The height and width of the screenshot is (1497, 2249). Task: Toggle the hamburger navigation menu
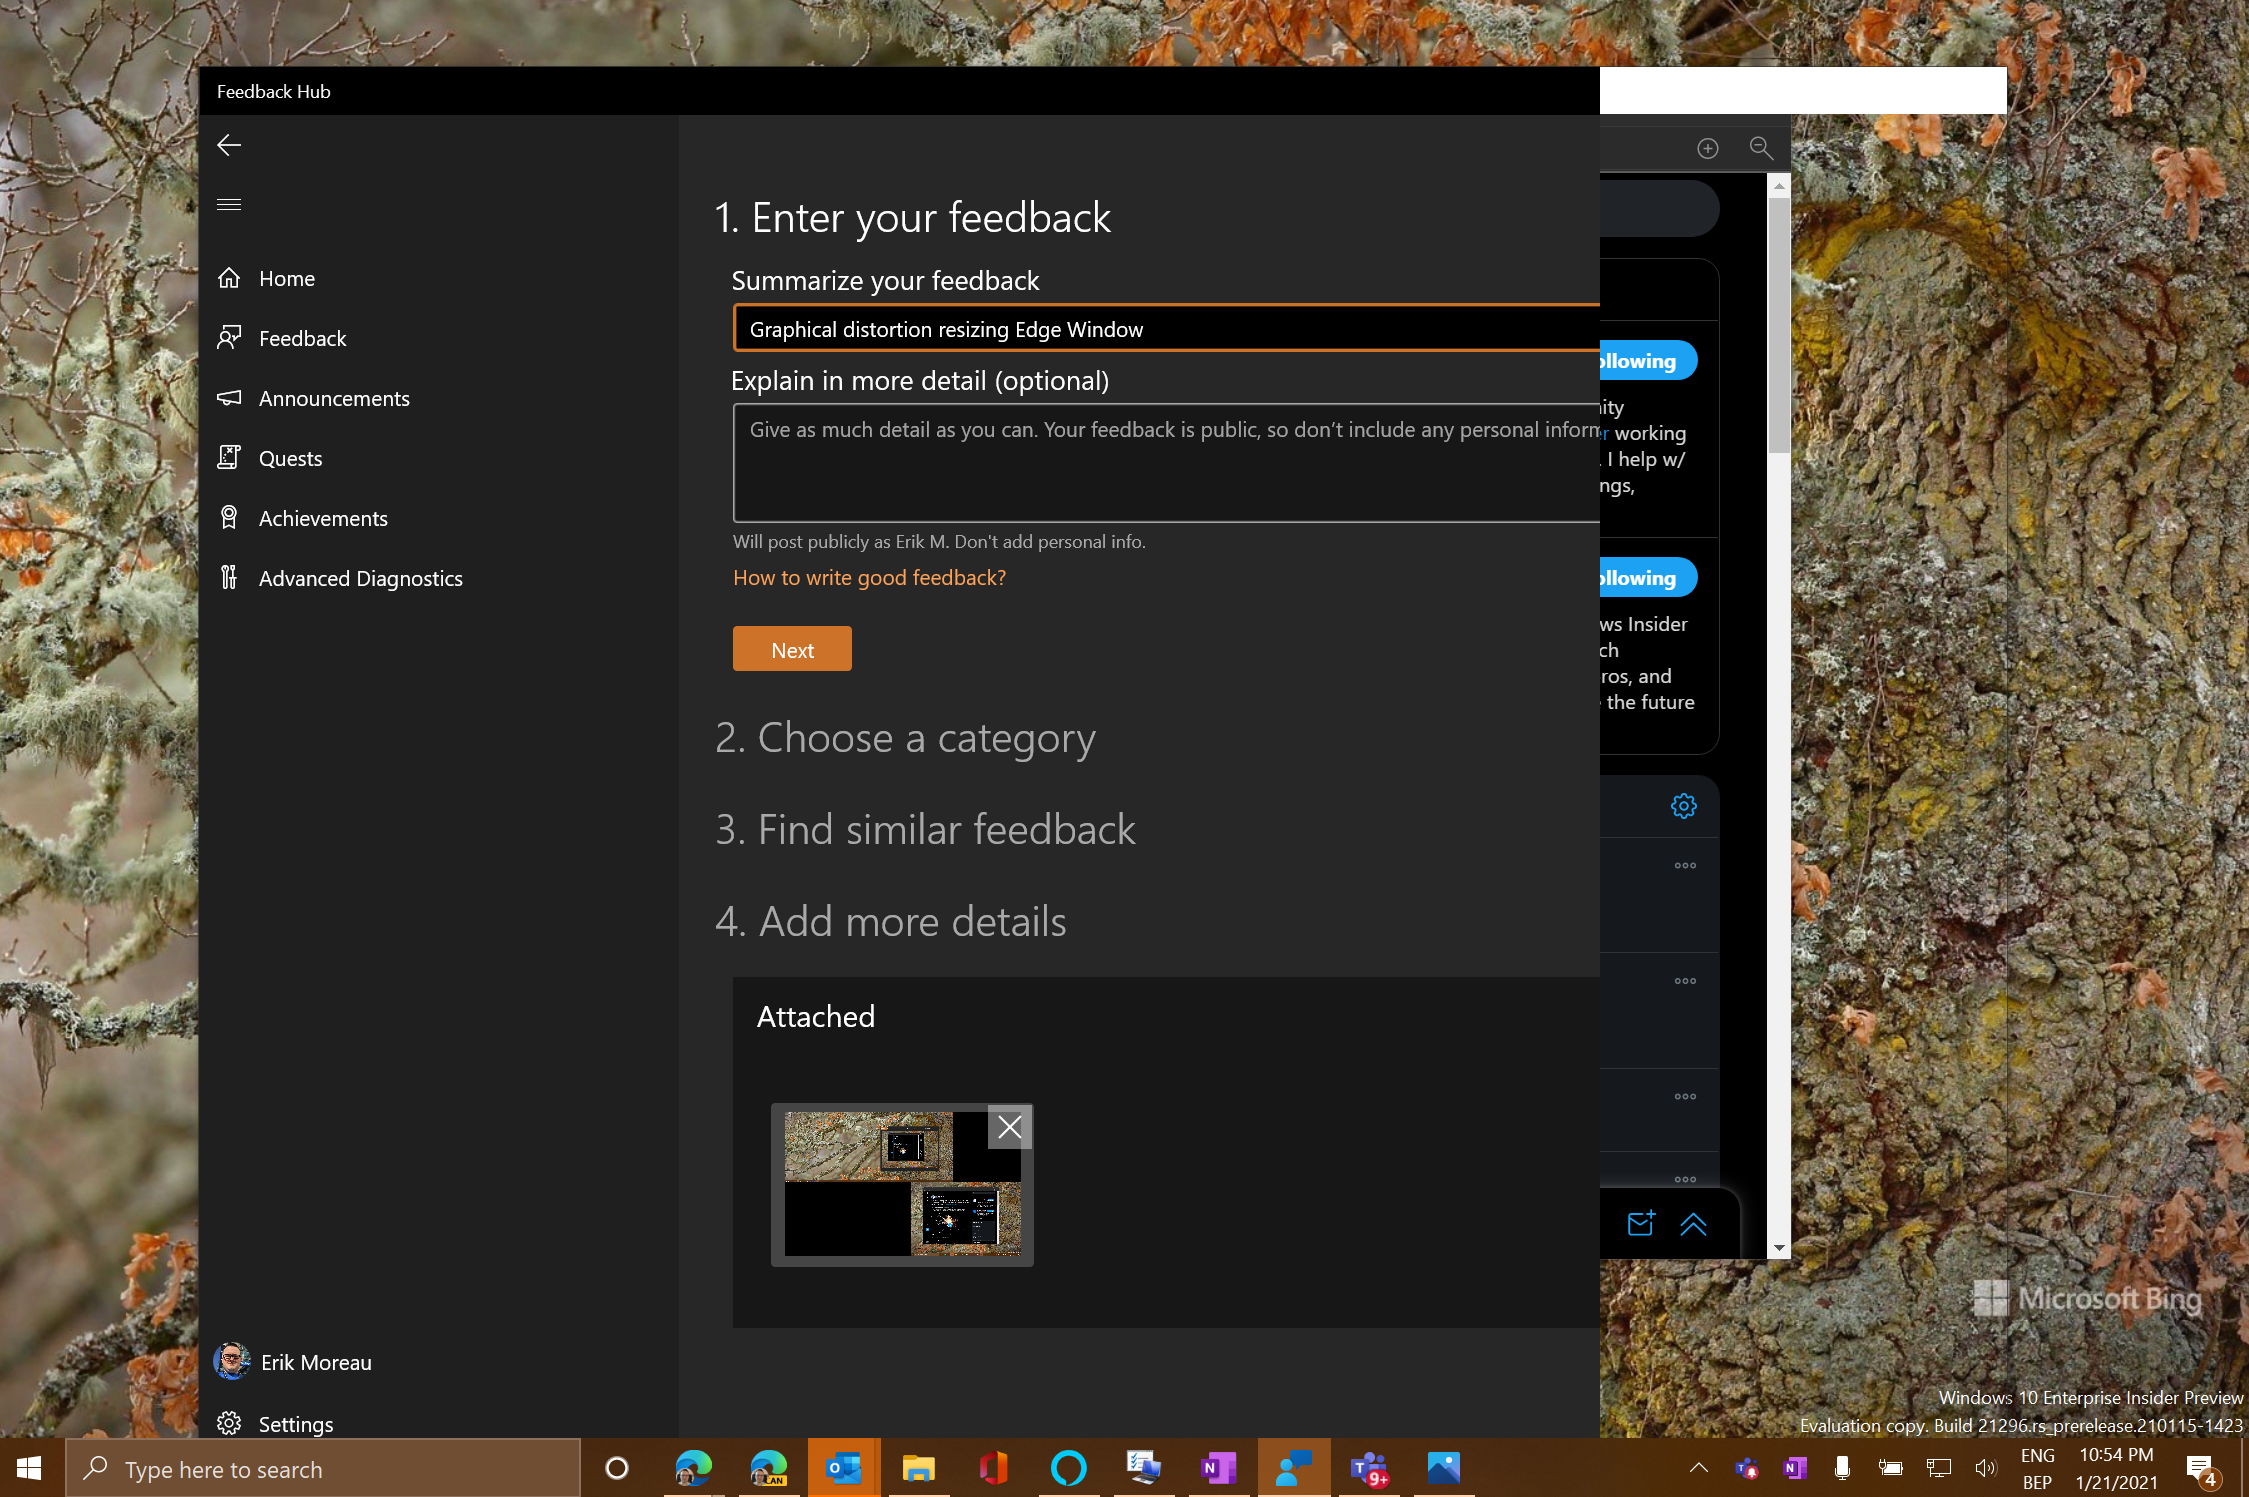[229, 205]
